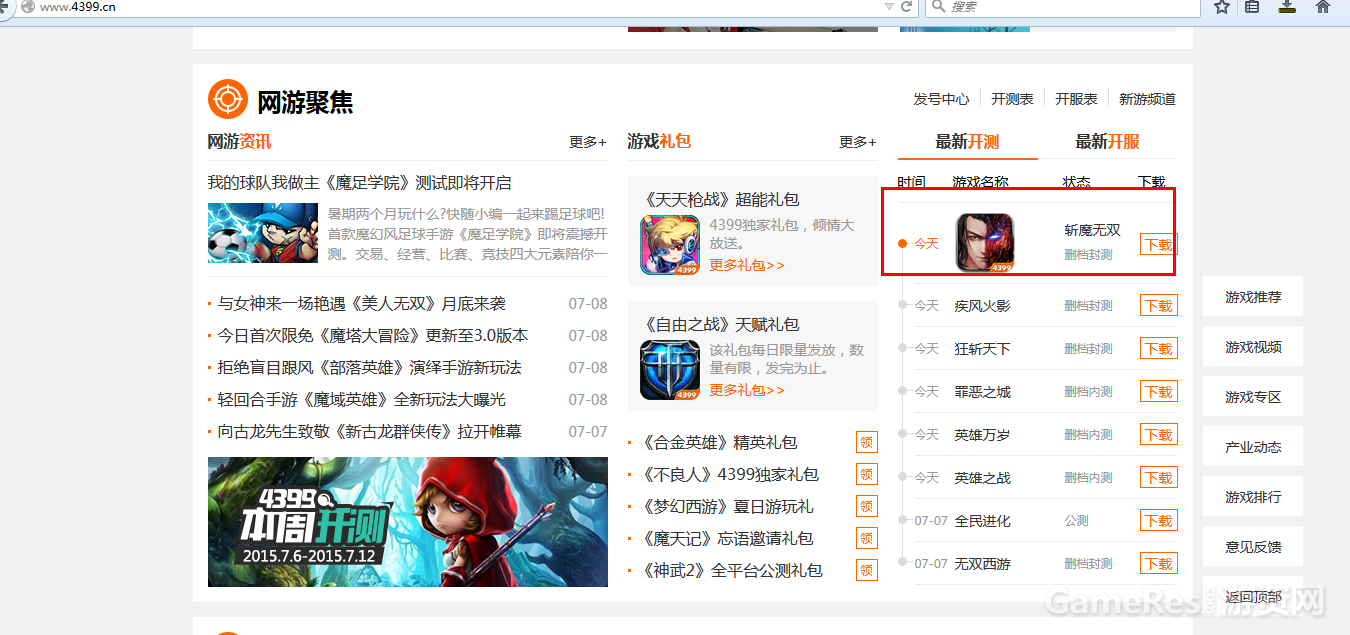
Task: Click 更多礼包>> under 天天枪战
Action: pos(747,265)
